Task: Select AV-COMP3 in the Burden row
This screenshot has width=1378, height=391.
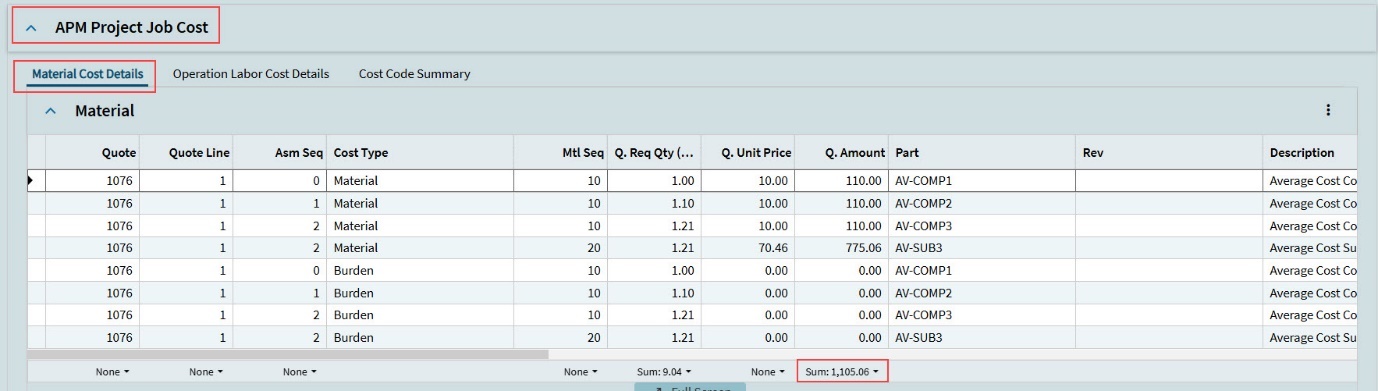Action: (982, 315)
